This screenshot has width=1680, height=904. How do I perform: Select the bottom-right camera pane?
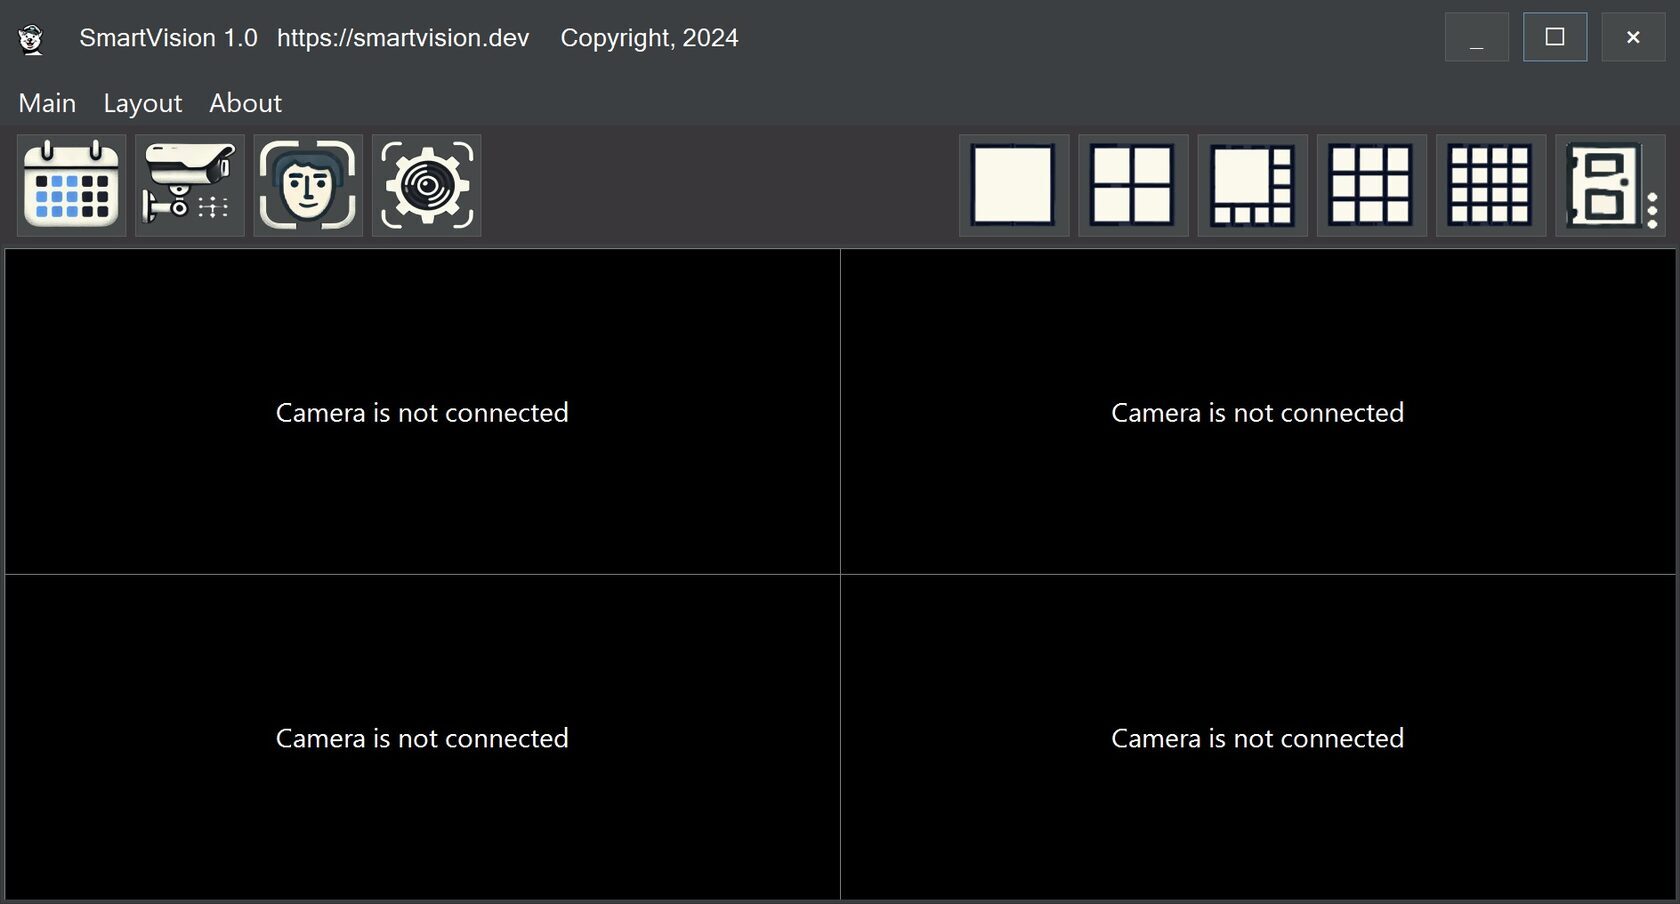(1257, 738)
